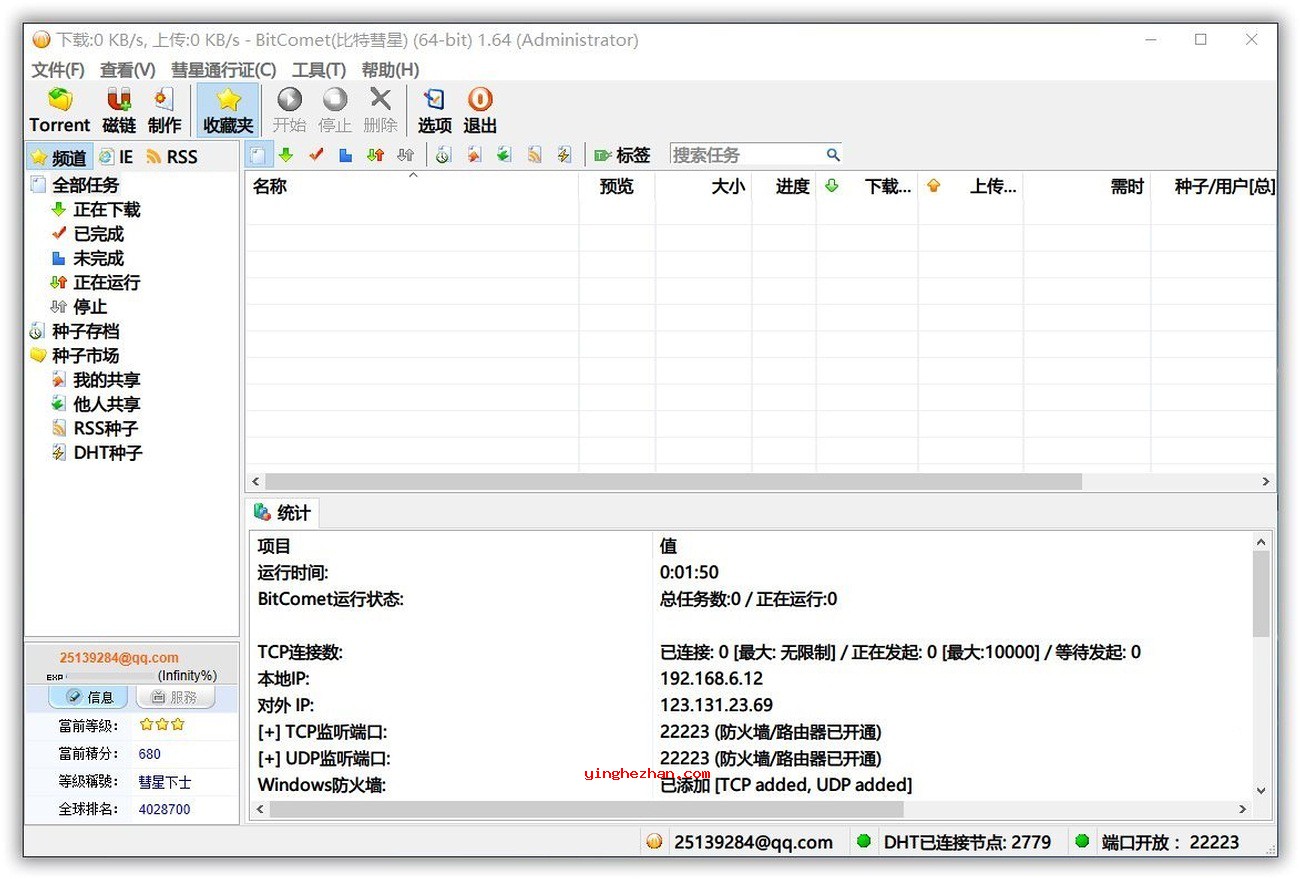Expand the [+] TCP监听端口 row
Image resolution: width=1300 pixels, height=879 pixels.
pyautogui.click(x=322, y=732)
